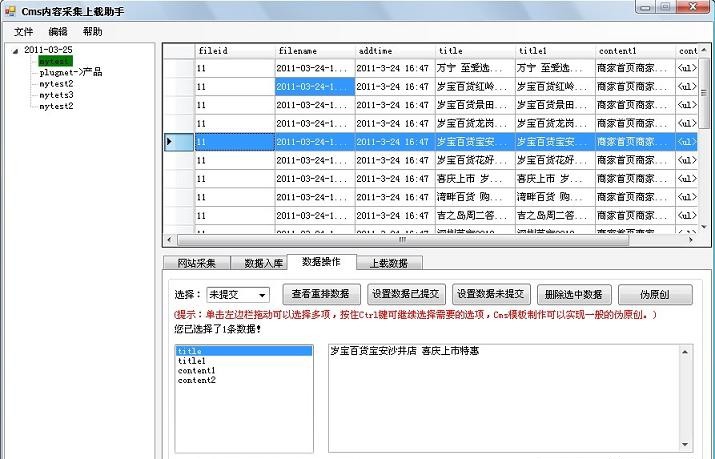Select title in the field list
The height and width of the screenshot is (459, 715).
click(x=244, y=351)
